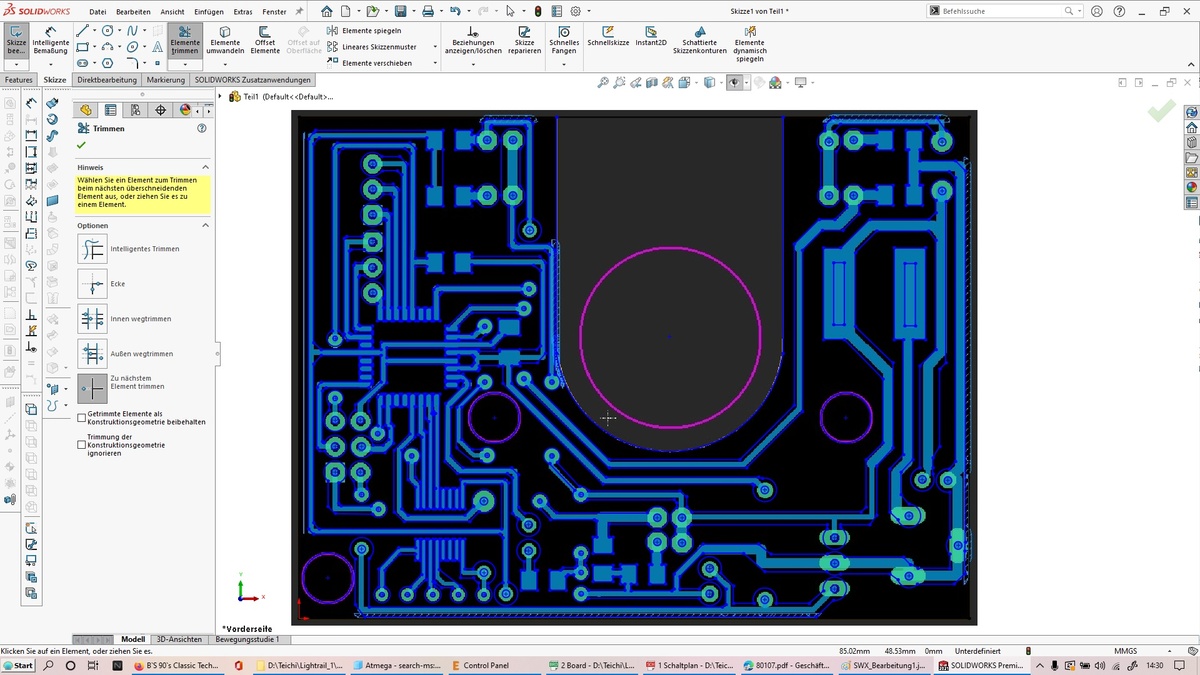Open the Extras menu
This screenshot has height=675, width=1200.
(x=243, y=12)
